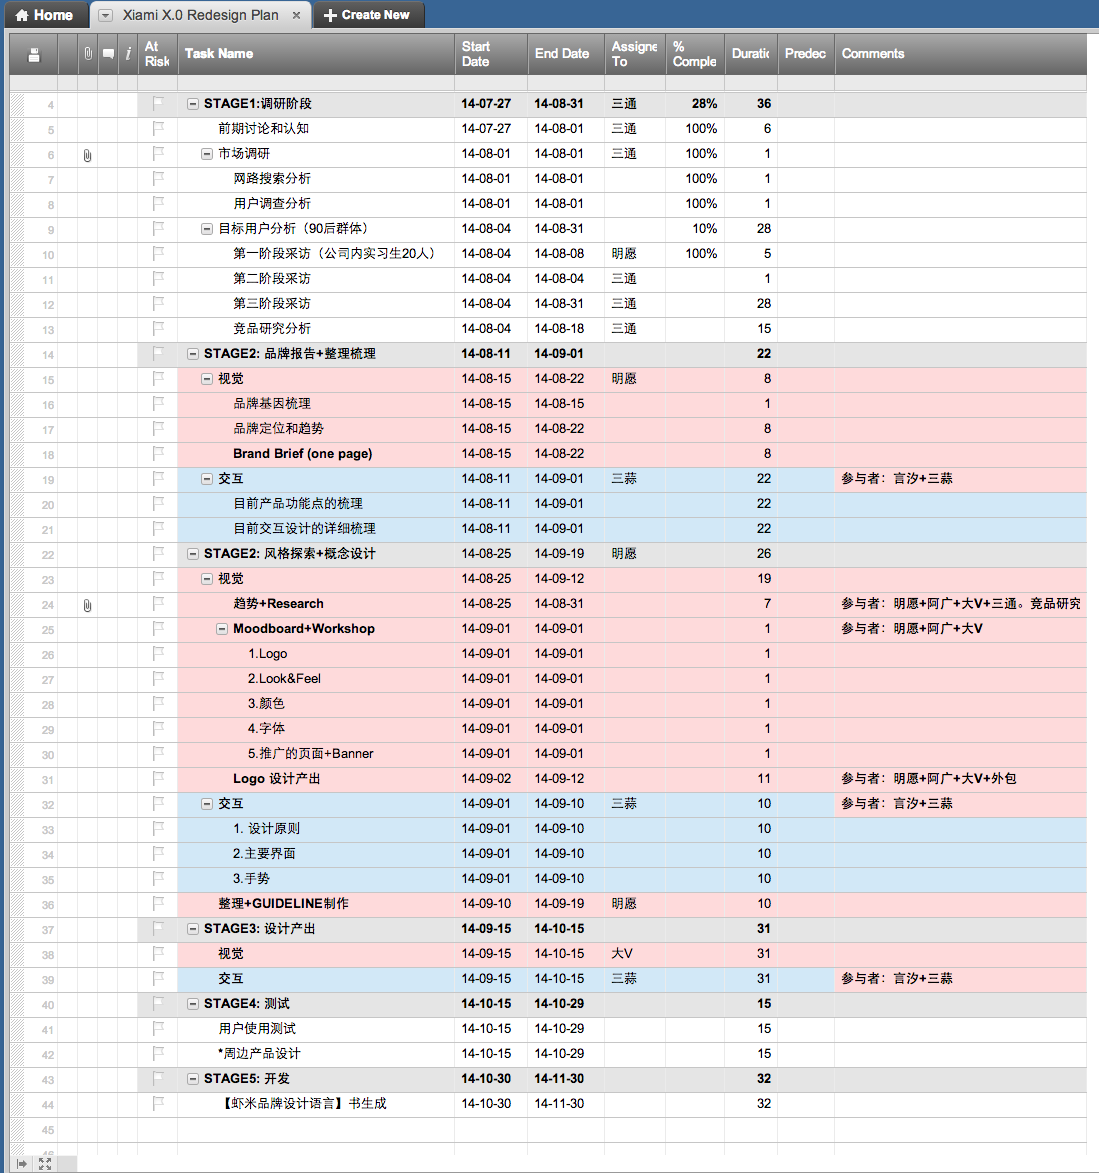Image resolution: width=1099 pixels, height=1173 pixels.
Task: Flag 竞品研究分析 row as at risk
Action: pyautogui.click(x=158, y=328)
